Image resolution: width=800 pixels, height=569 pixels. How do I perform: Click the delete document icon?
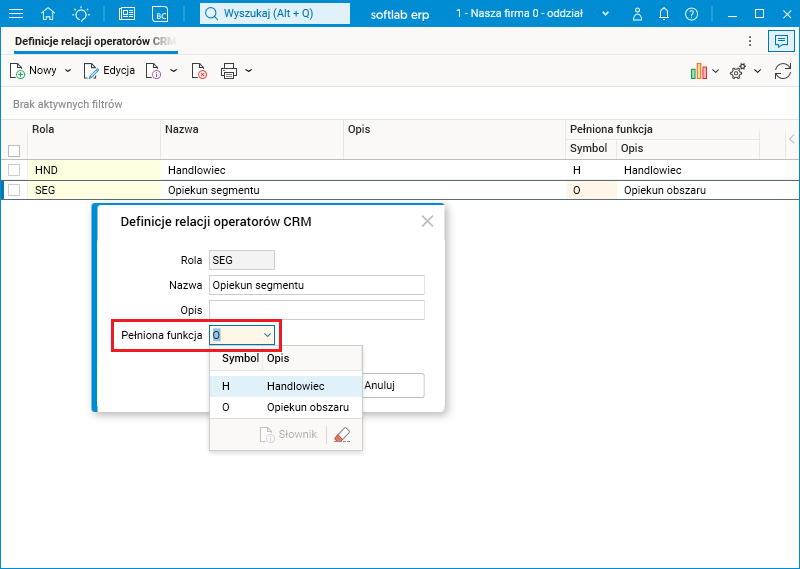(x=199, y=71)
